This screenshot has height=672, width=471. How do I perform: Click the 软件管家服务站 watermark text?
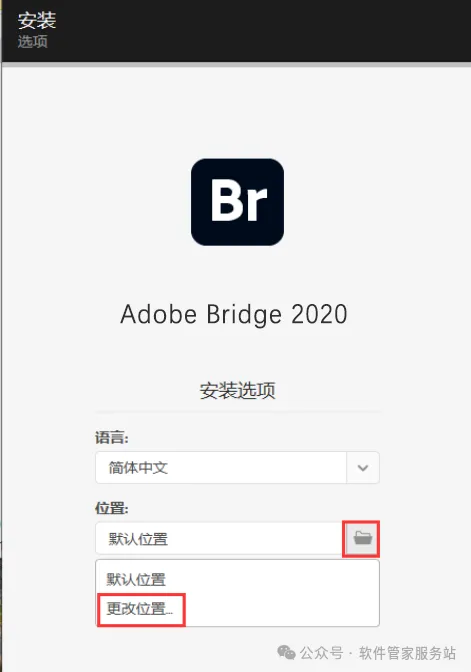coord(408,653)
